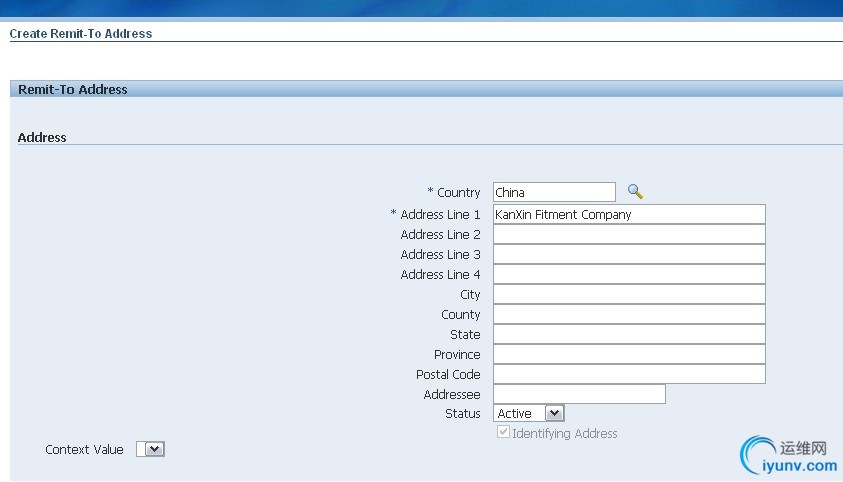Focus the Addressee text field
843x482 pixels.
579,394
